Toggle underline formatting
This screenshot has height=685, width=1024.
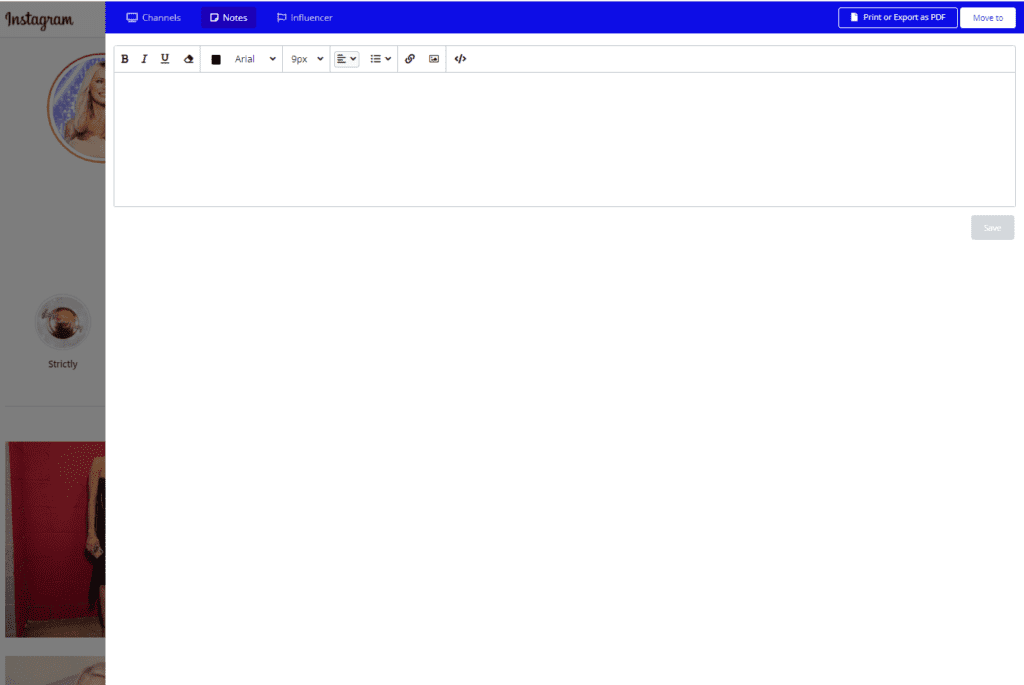165,58
